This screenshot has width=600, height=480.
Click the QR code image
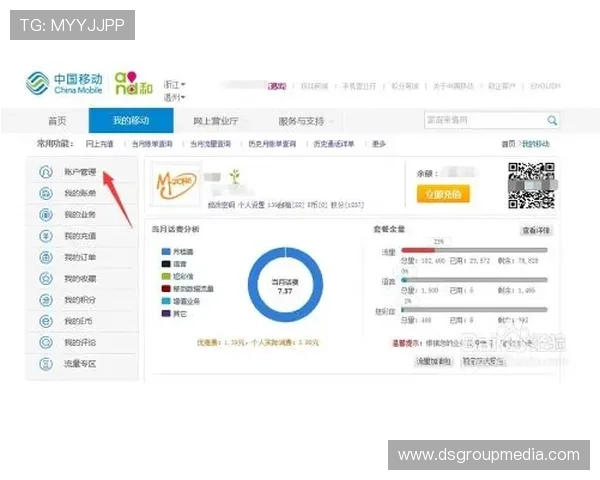coord(531,186)
